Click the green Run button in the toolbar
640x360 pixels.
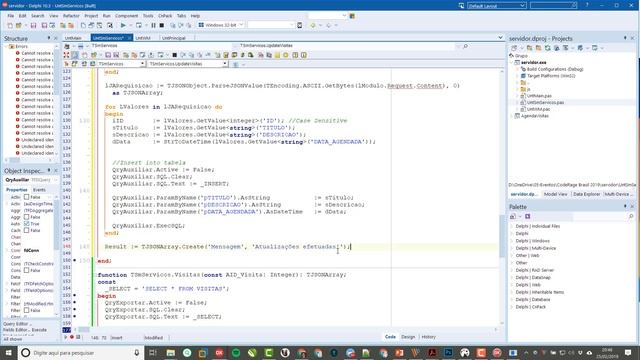[x=123, y=25]
